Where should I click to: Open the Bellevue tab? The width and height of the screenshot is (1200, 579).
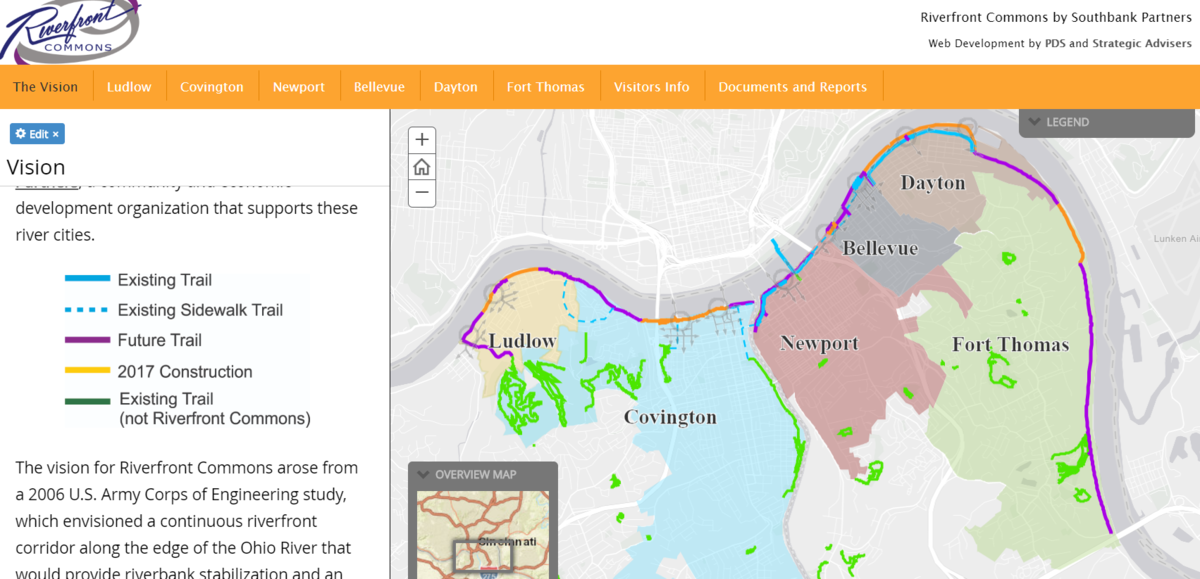(379, 87)
